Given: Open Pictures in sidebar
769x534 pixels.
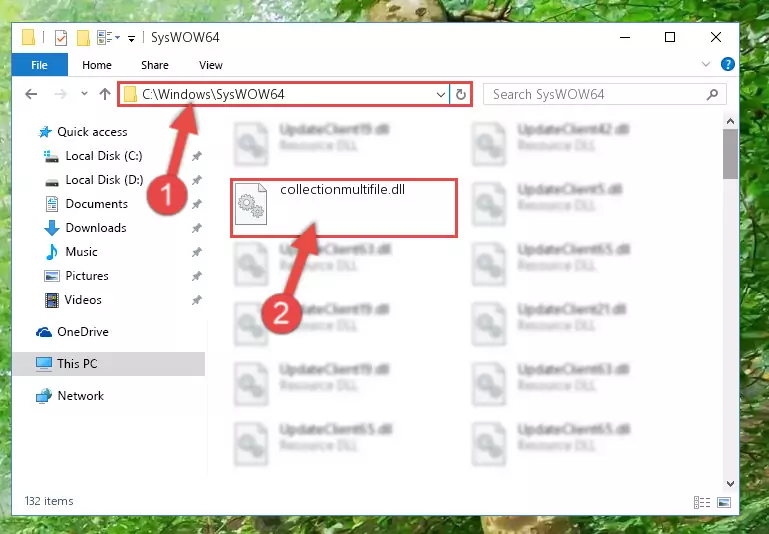Looking at the screenshot, I should pos(87,276).
